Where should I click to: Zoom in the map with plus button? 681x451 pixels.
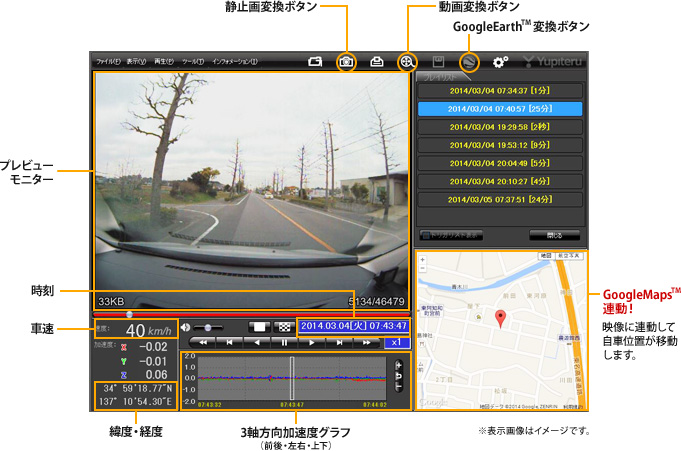point(424,262)
